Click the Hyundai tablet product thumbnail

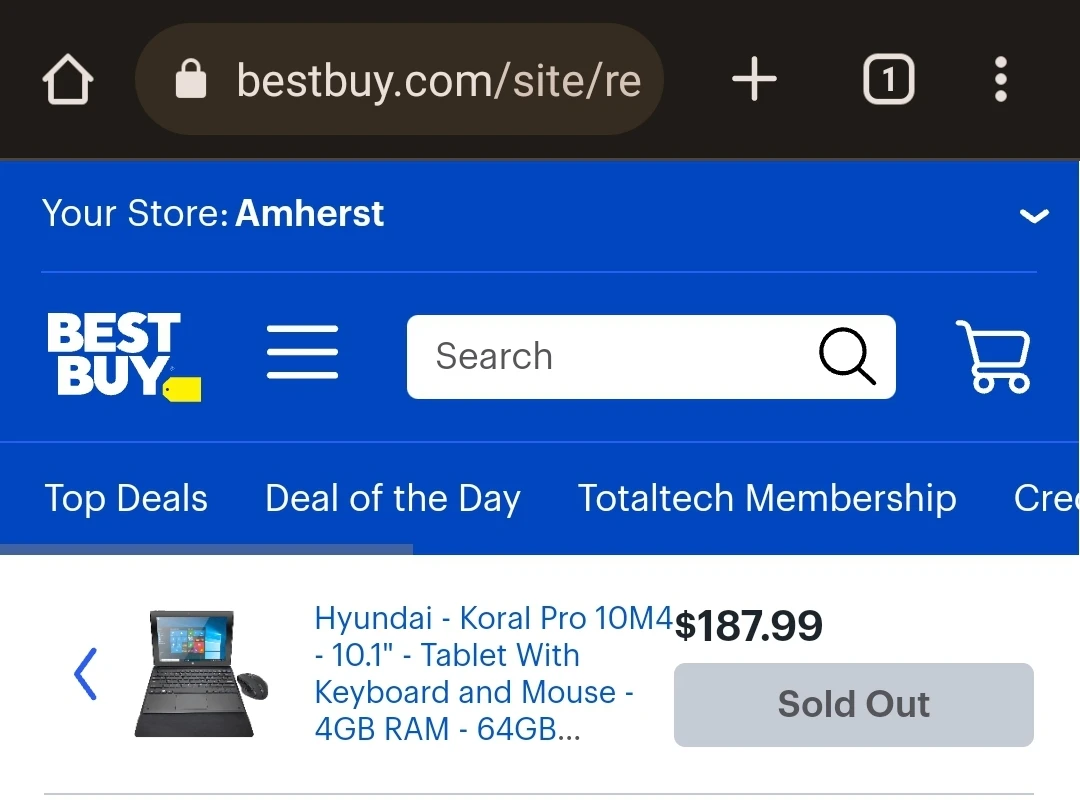pyautogui.click(x=201, y=673)
